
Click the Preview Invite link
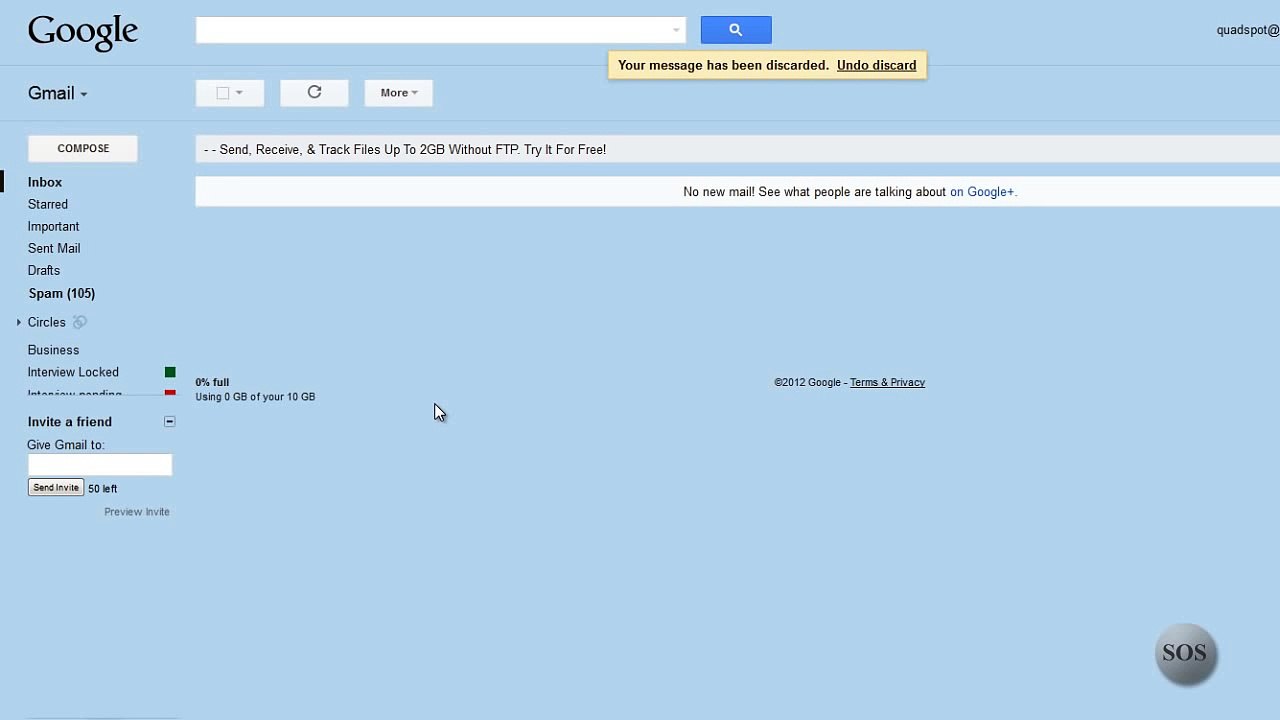tap(137, 512)
